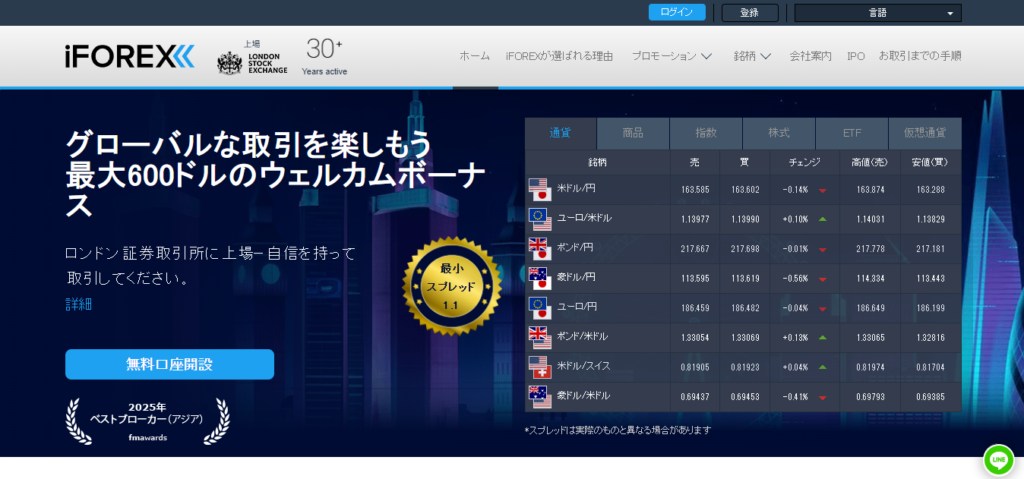The image size is (1024, 479).
Task: Click the ユーロ/米ドル instrument name
Action: (x=584, y=218)
